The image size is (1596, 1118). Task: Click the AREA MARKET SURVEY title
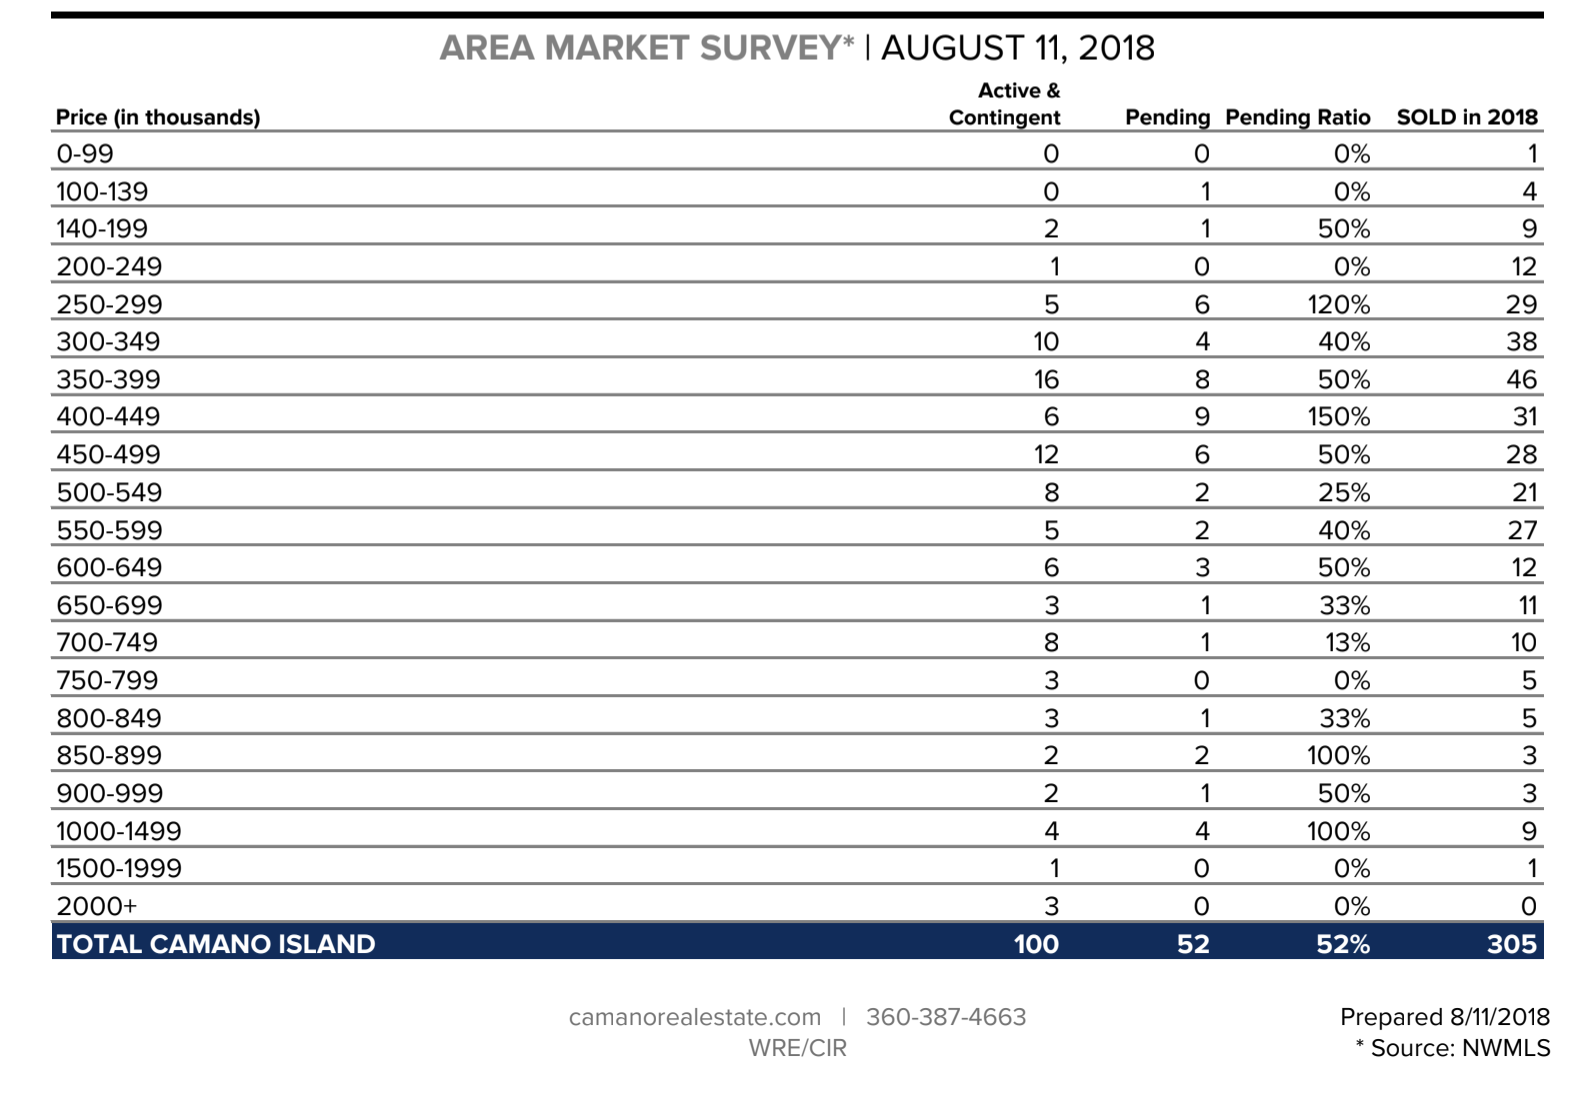(646, 48)
